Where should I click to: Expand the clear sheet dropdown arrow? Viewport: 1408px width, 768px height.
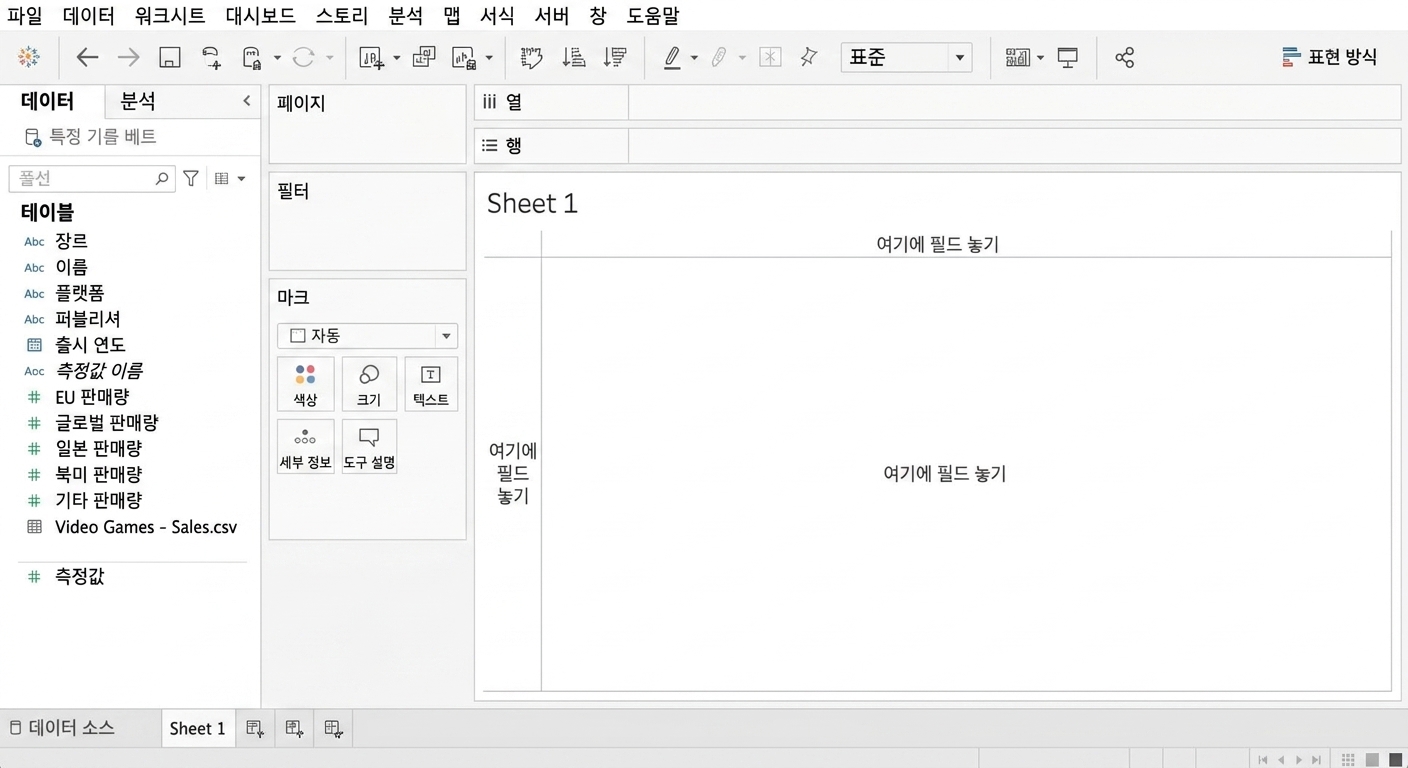(x=489, y=58)
